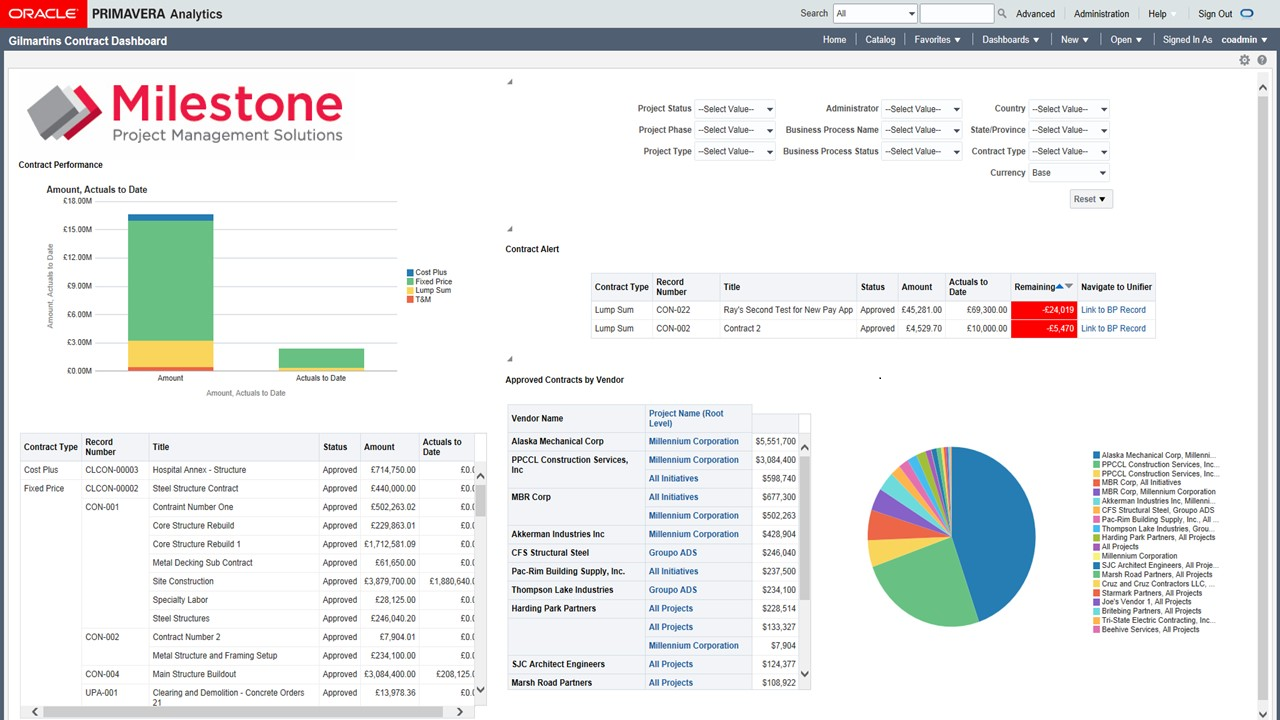Click the search magnifier icon
The image size is (1280, 720).
click(1002, 14)
